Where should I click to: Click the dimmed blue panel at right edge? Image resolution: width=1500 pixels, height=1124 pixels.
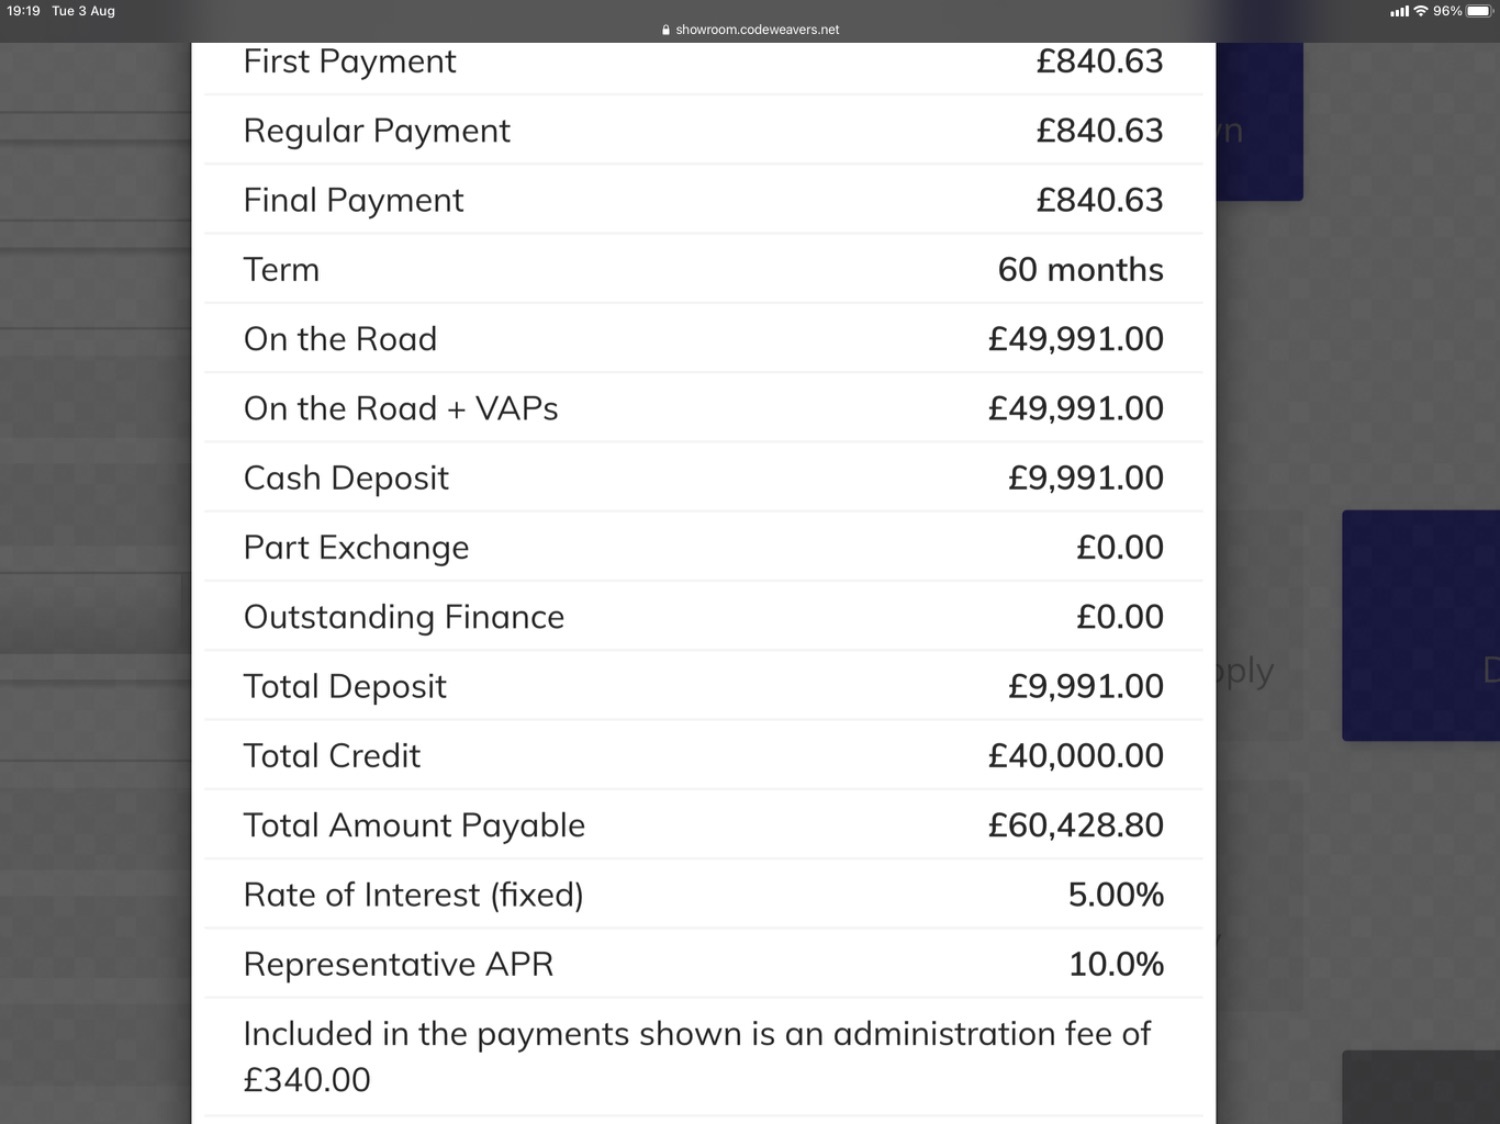click(1421, 626)
